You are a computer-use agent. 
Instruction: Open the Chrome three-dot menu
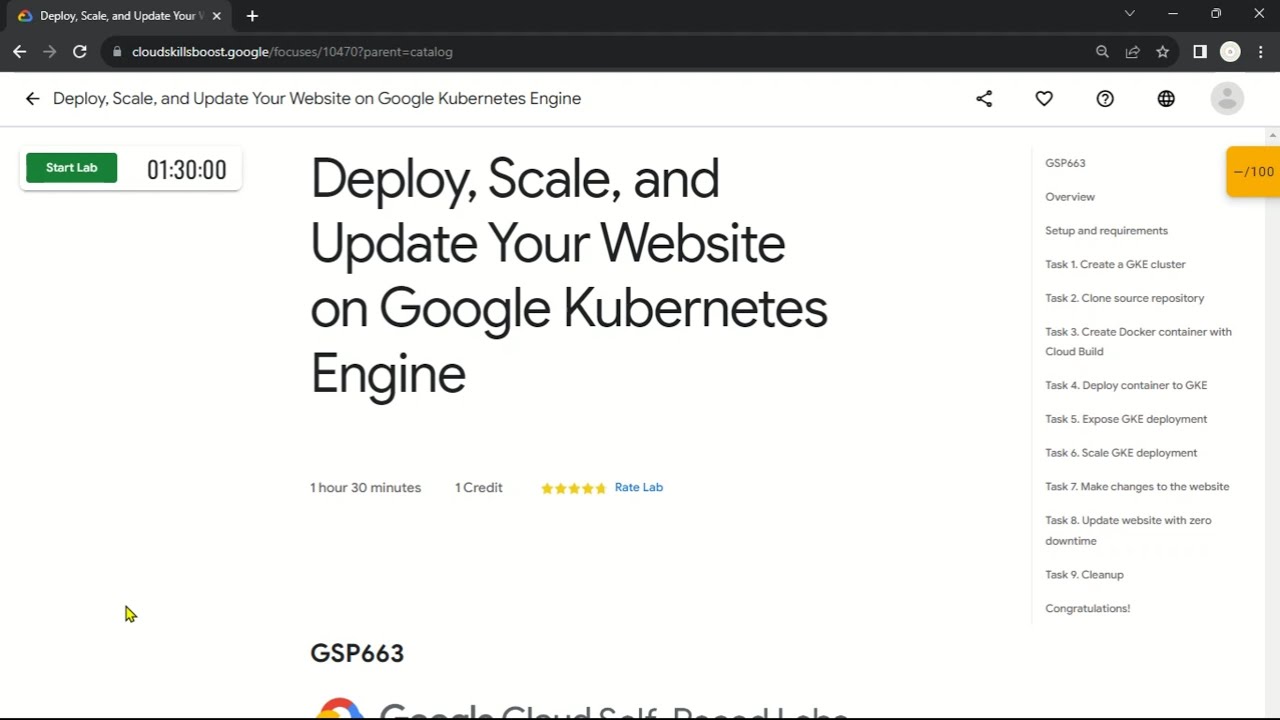[1260, 52]
